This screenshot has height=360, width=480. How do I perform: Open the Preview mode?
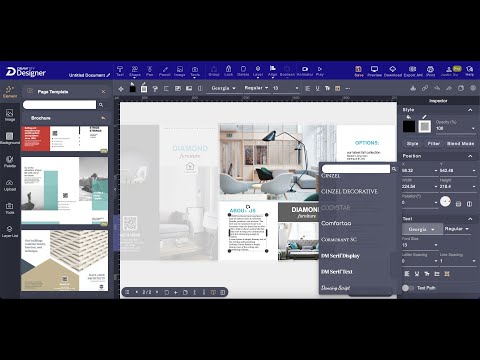coord(374,71)
